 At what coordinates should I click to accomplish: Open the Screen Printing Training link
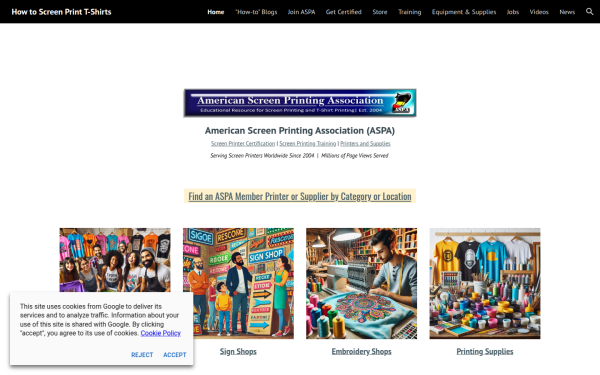click(x=308, y=143)
